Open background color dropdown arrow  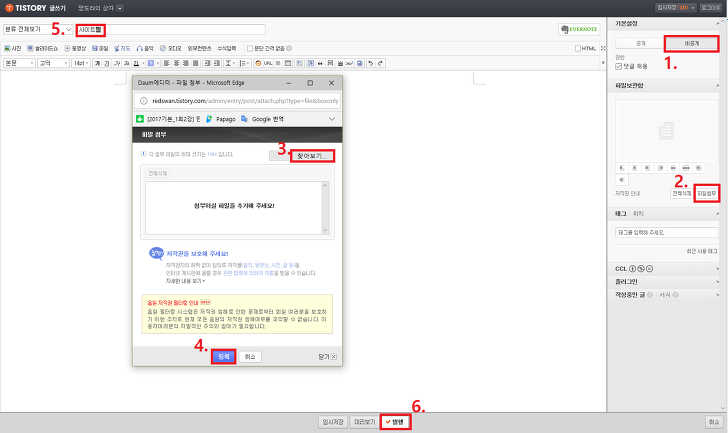pyautogui.click(x=158, y=63)
